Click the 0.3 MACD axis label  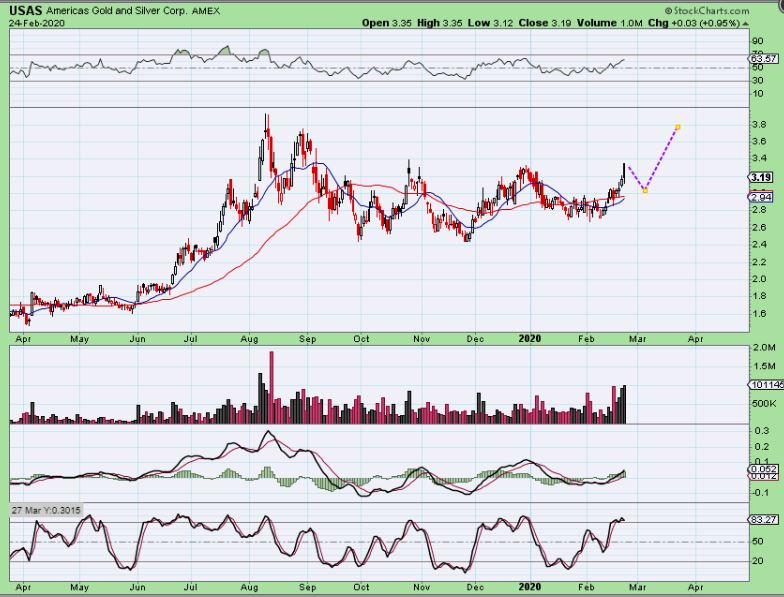[x=762, y=430]
